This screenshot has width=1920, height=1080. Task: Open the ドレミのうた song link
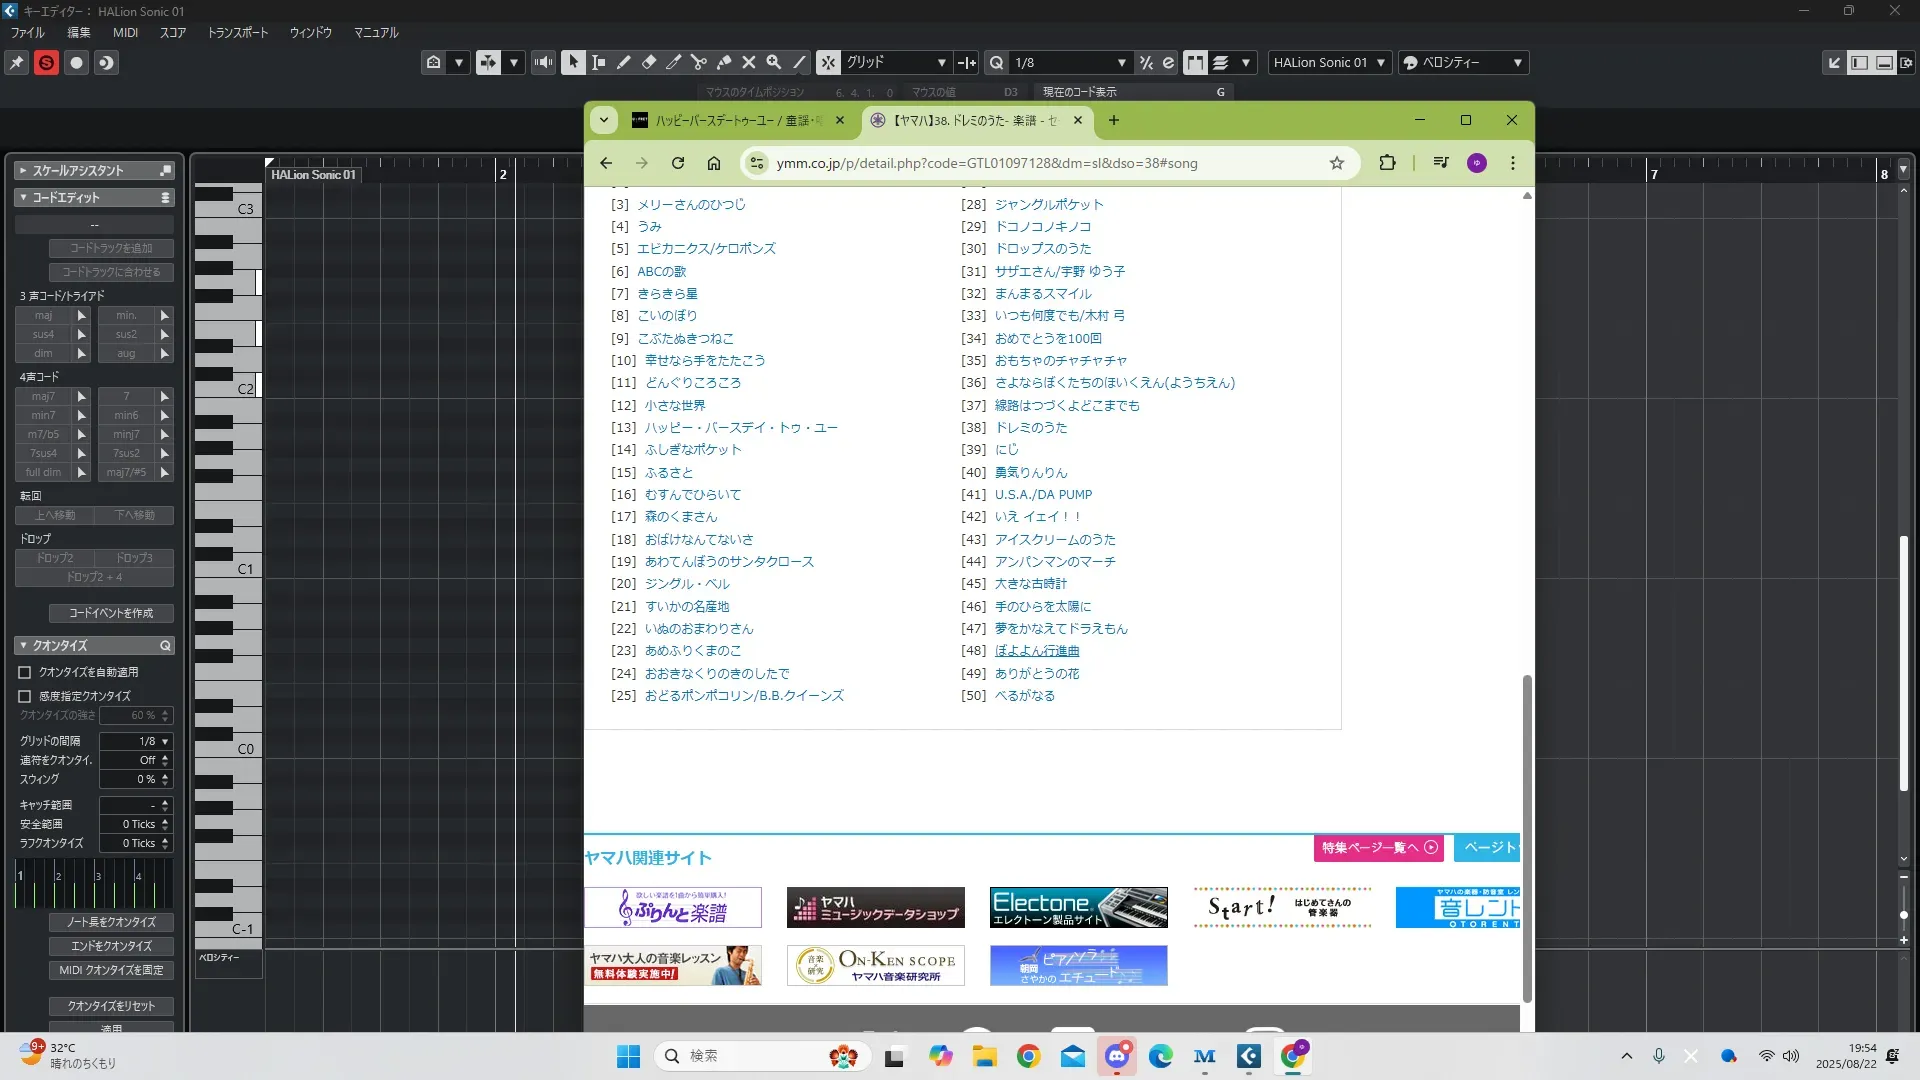click(1030, 427)
